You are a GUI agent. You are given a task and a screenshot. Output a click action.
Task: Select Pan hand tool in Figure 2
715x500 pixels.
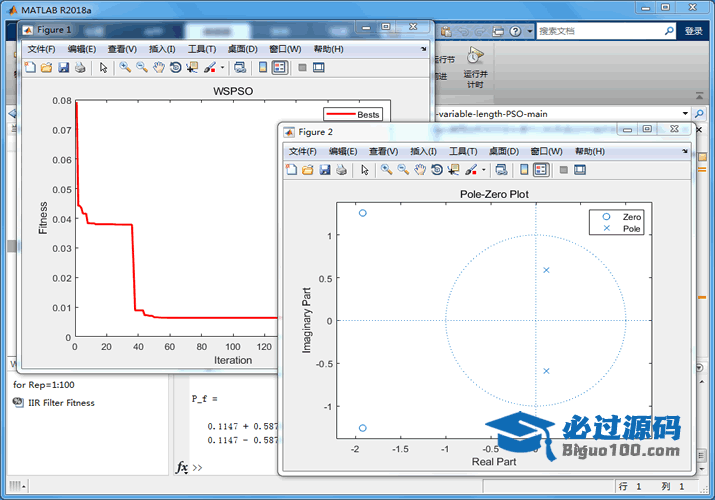420,170
